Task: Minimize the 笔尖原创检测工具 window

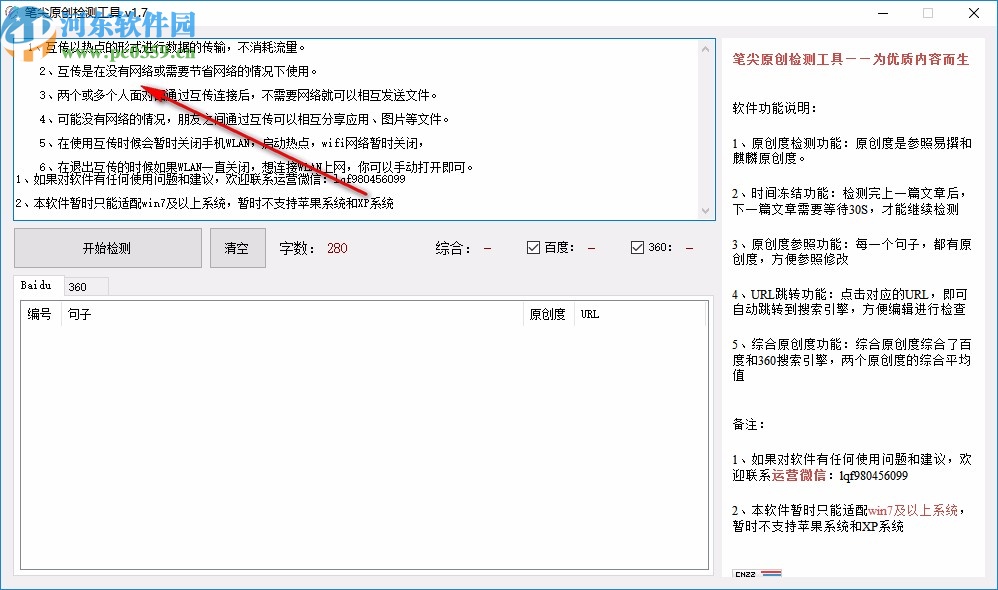Action: (883, 13)
